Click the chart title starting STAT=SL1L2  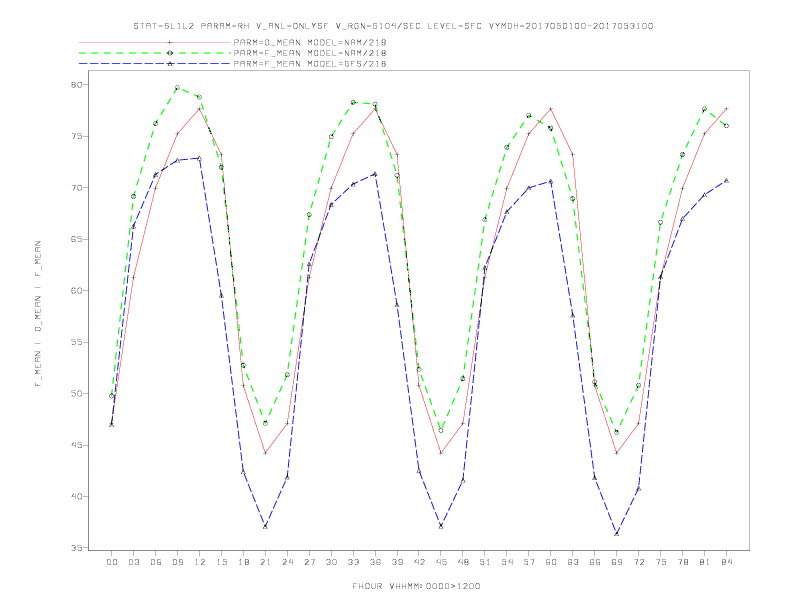click(393, 26)
